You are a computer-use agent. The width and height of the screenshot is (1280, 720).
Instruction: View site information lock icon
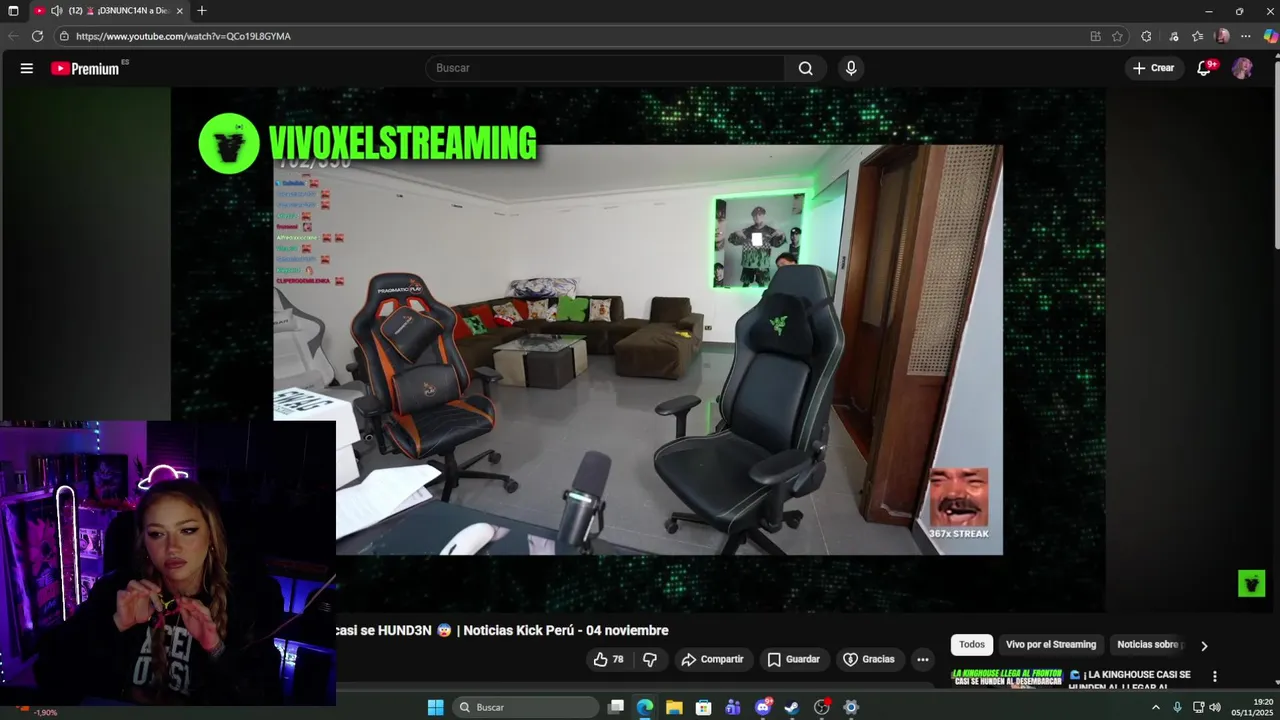(64, 36)
